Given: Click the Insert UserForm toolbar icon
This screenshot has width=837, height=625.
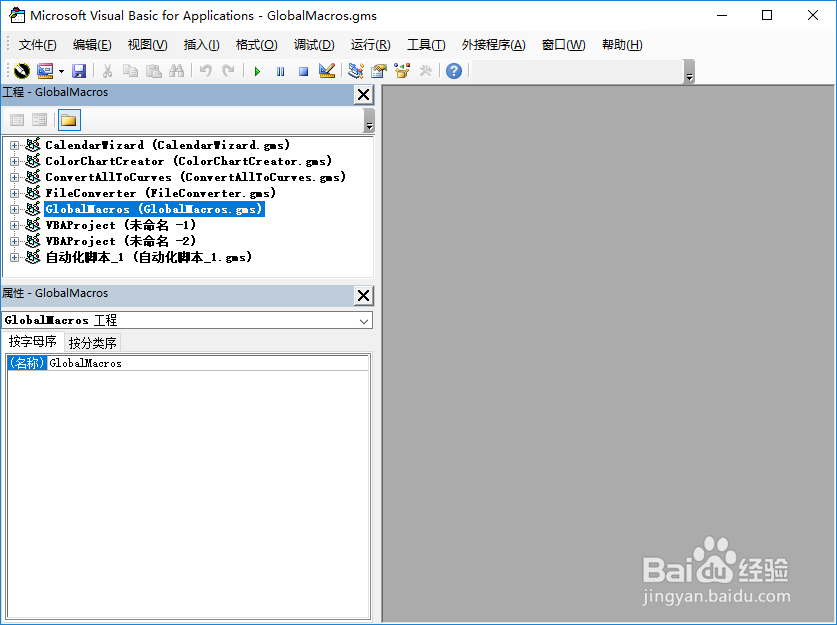Looking at the screenshot, I should 45,70.
